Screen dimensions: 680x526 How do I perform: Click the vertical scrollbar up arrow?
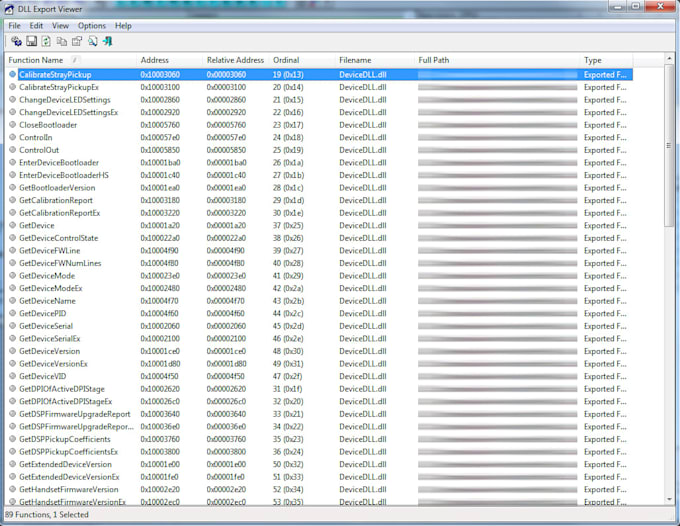tap(669, 58)
